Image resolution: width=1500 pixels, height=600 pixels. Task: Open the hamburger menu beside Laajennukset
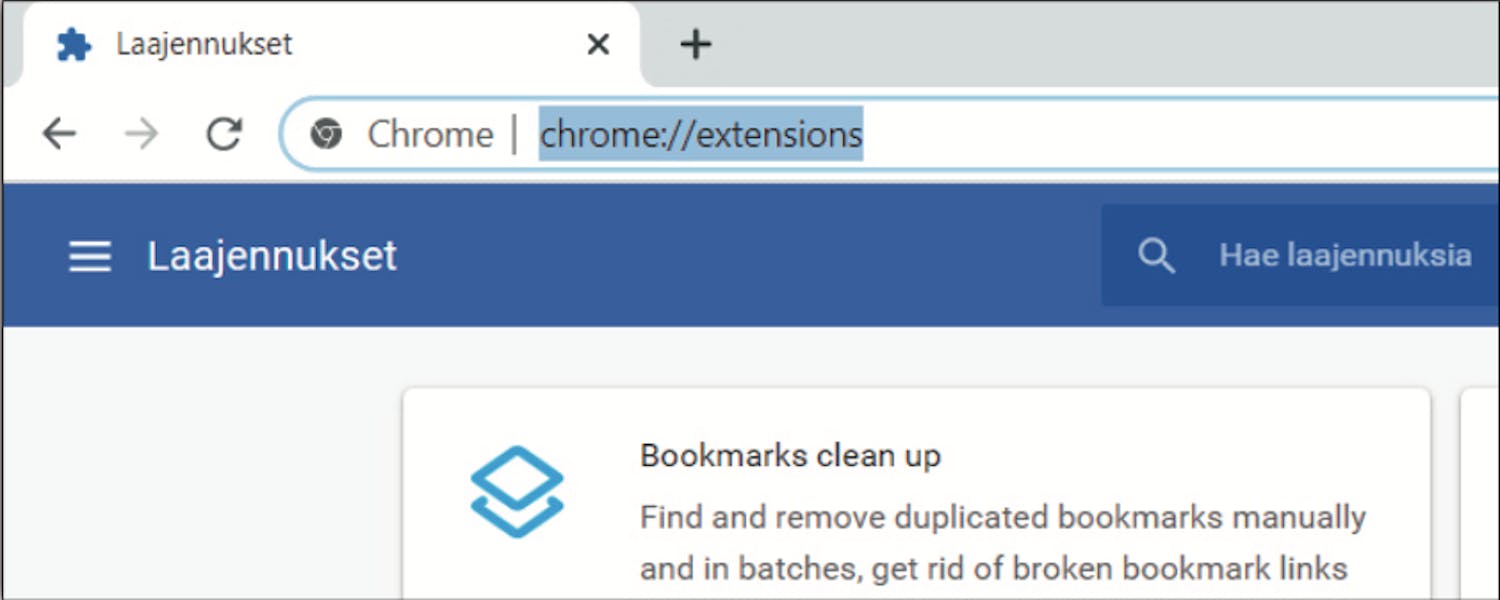pyautogui.click(x=89, y=256)
